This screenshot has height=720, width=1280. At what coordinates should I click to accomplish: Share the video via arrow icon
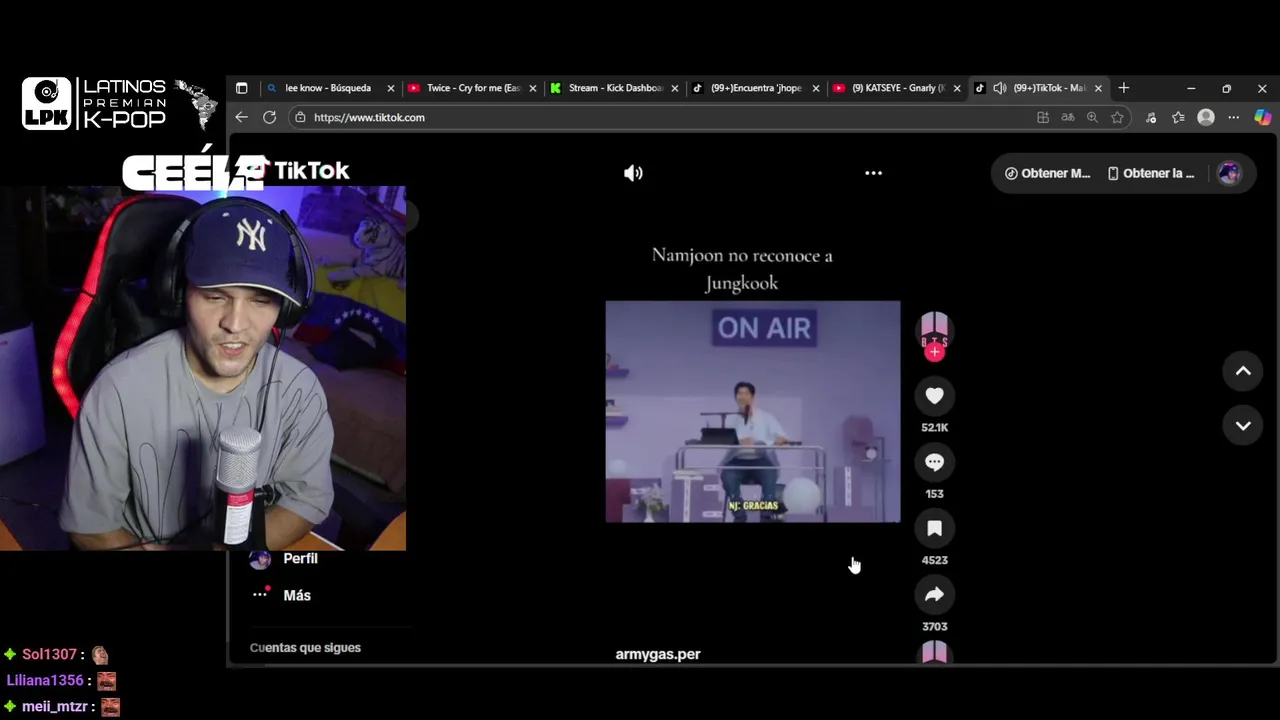[x=934, y=594]
